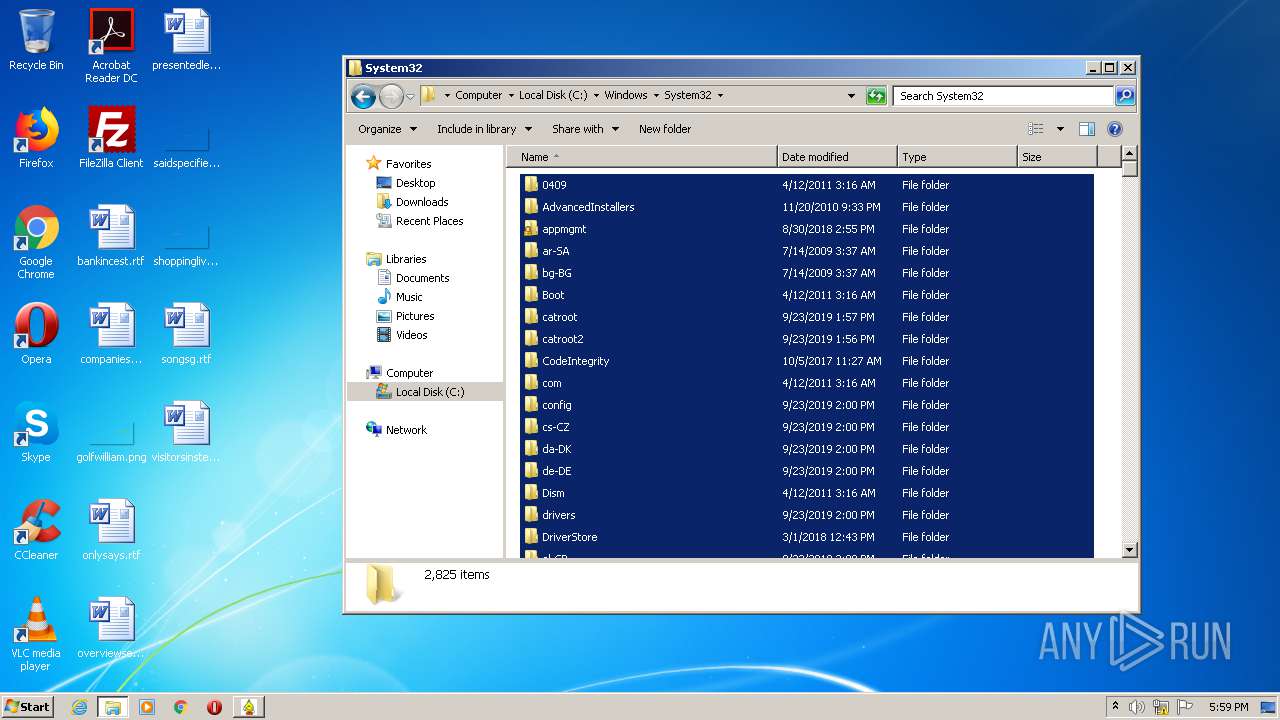The height and width of the screenshot is (720, 1280).
Task: Select FileZilla Client desktop icon
Action: click(111, 138)
